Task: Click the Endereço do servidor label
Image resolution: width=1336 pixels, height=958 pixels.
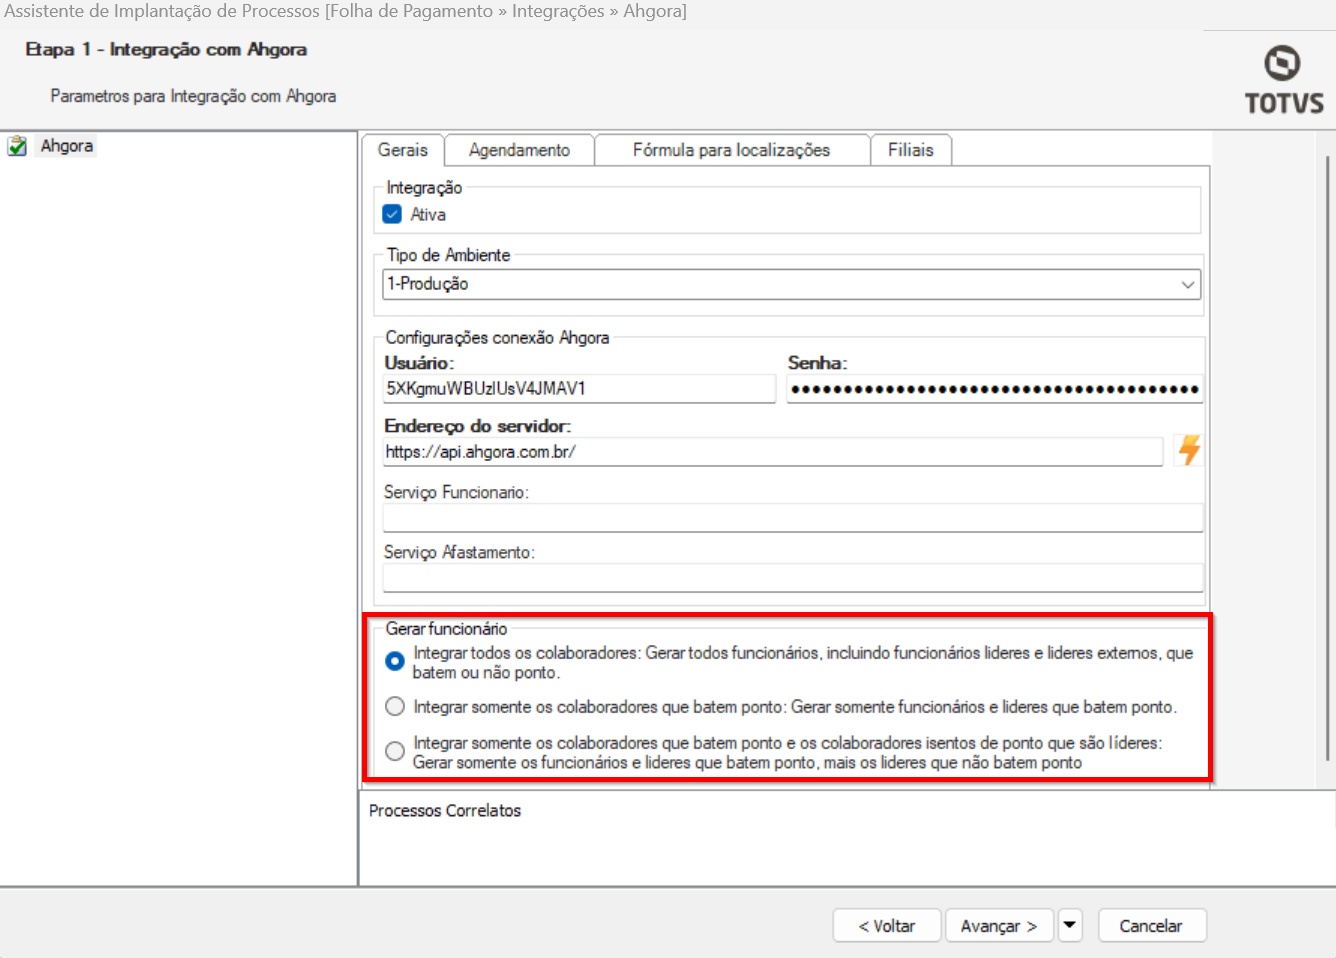Action: click(x=478, y=426)
